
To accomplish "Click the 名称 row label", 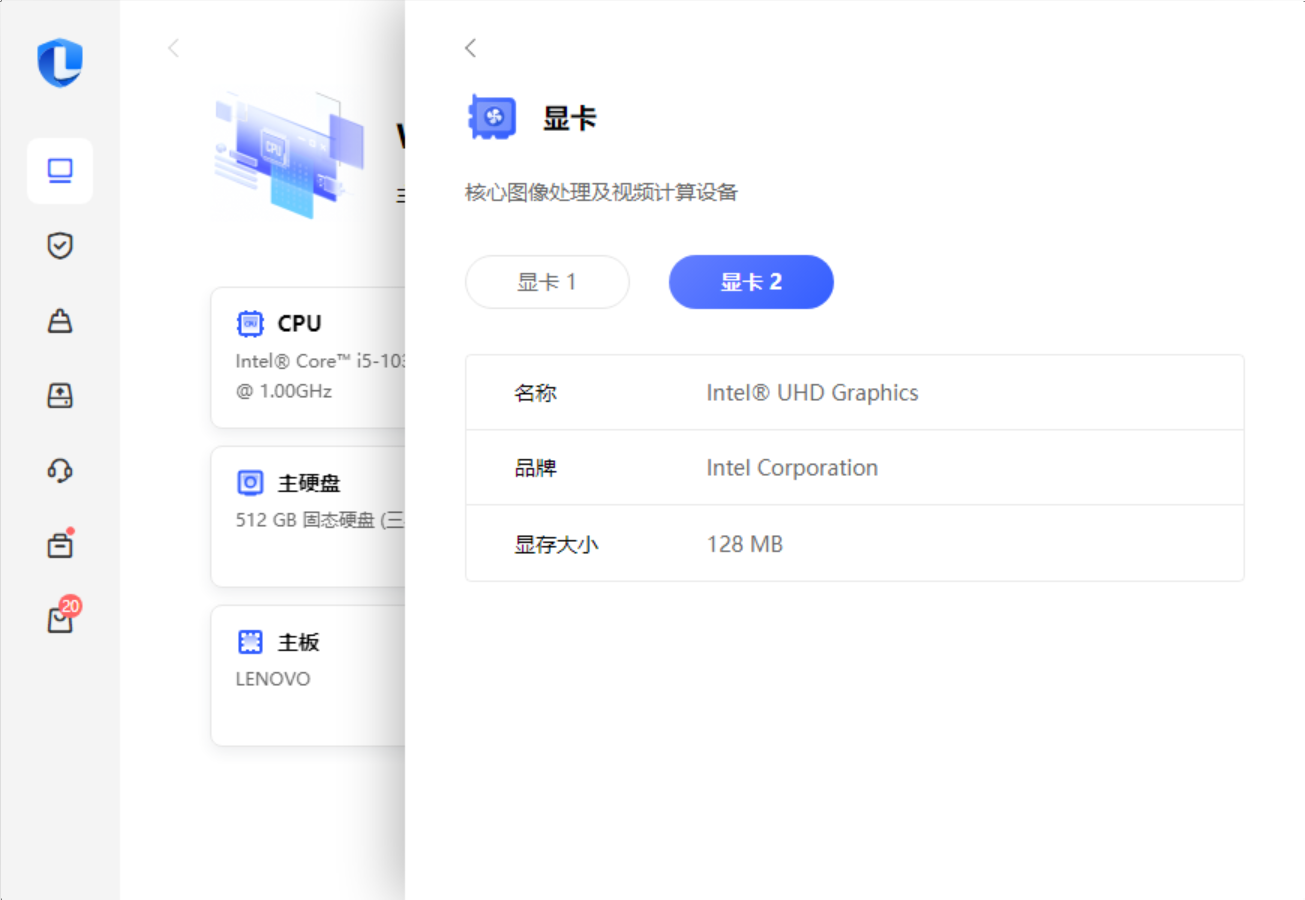I will click(535, 393).
